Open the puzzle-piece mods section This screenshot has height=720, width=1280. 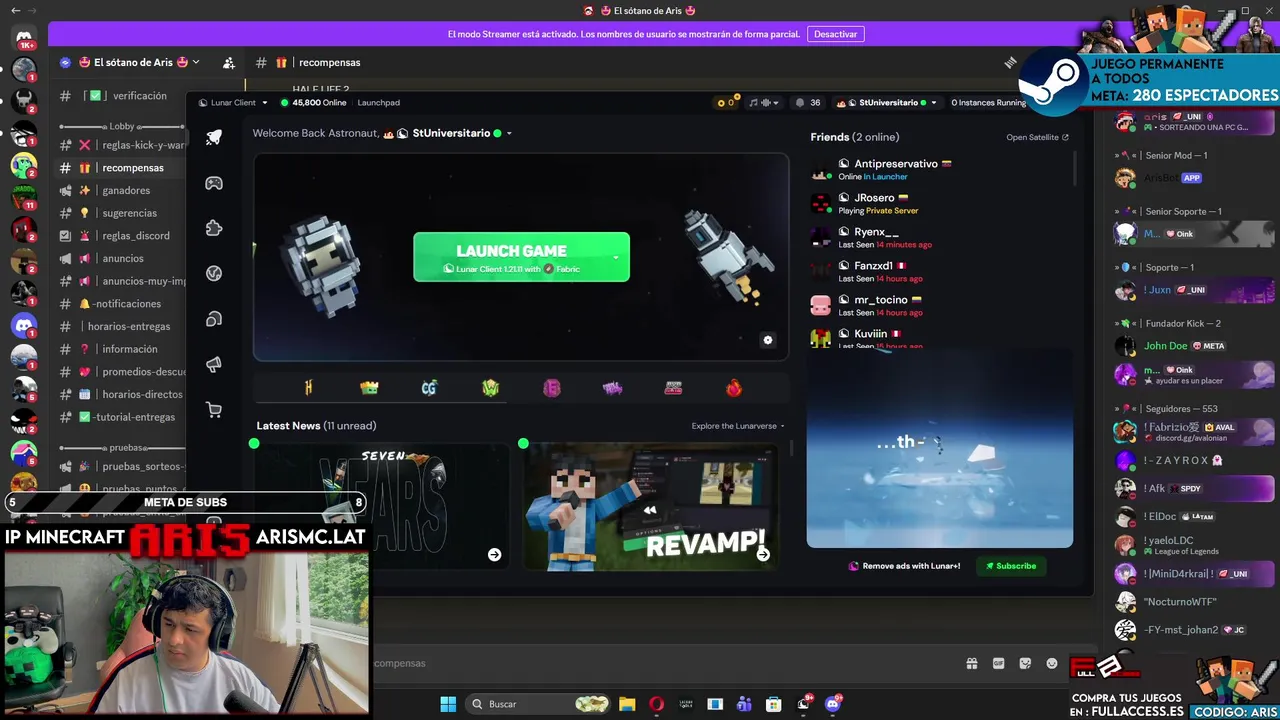214,228
